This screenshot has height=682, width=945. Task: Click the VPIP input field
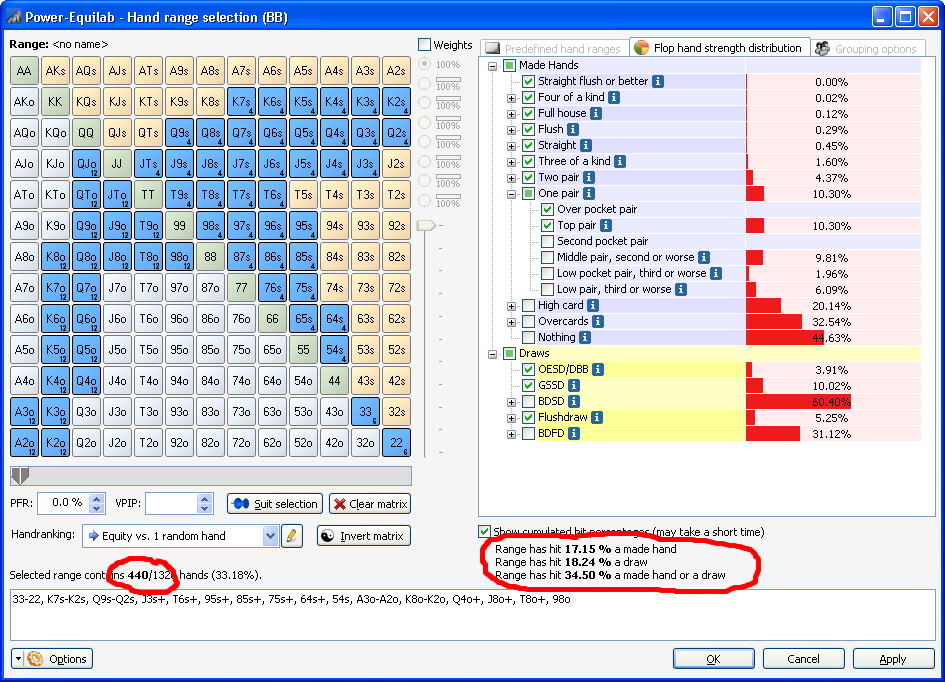[x=171, y=503]
